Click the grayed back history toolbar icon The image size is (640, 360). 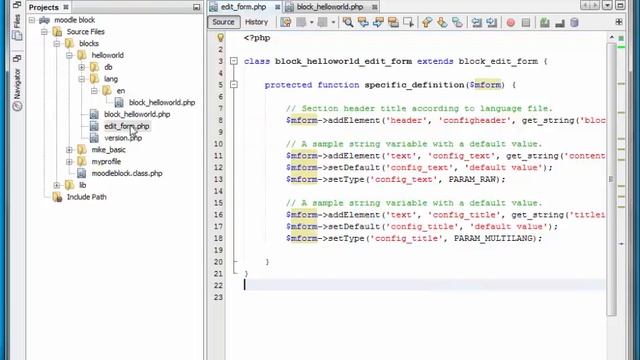click(x=301, y=22)
